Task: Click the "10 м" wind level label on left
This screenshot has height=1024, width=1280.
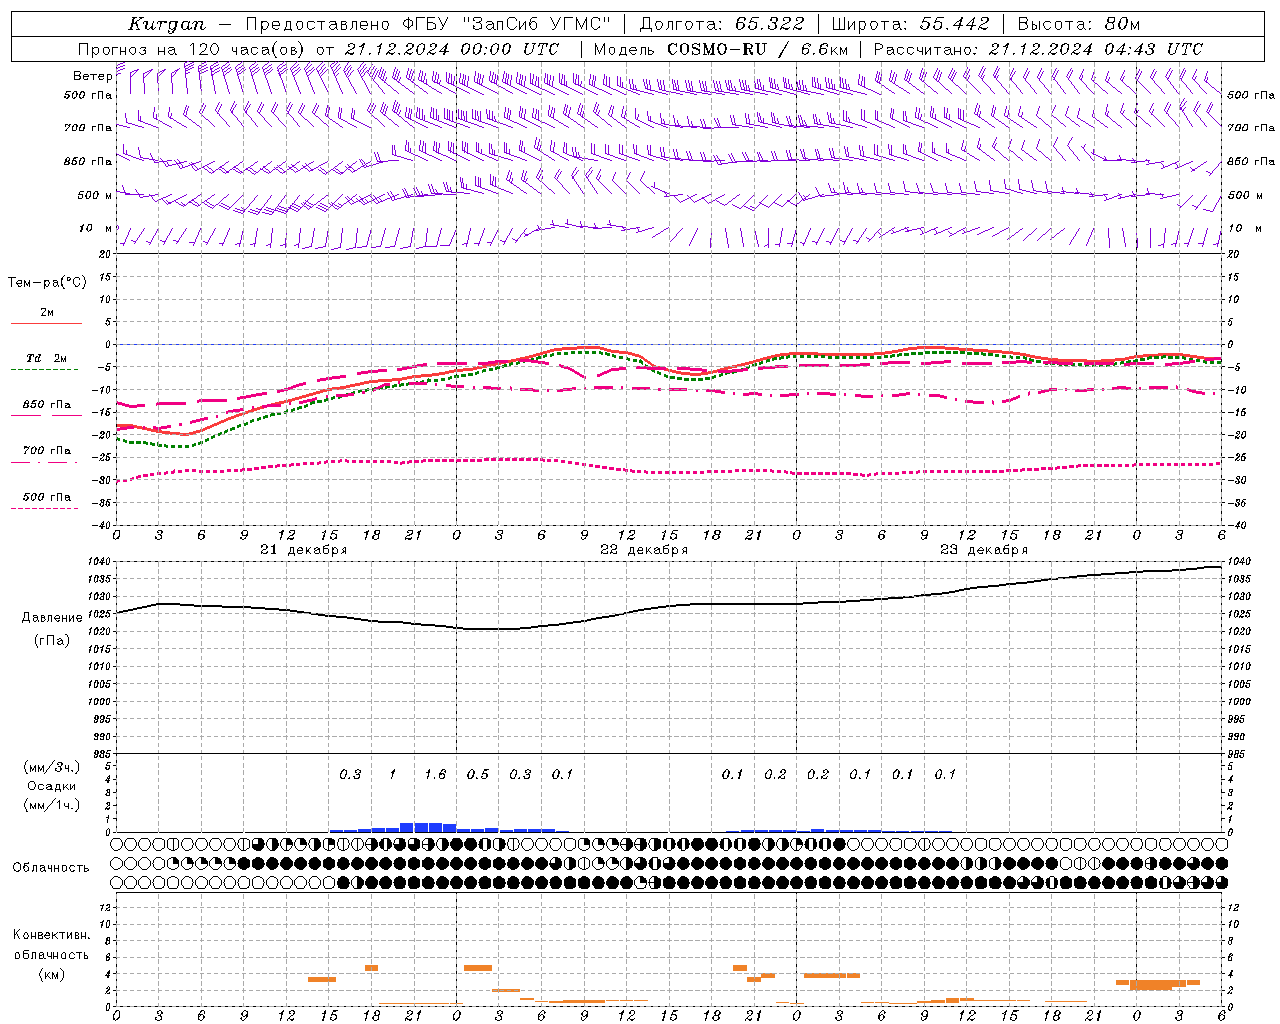Action: pos(96,229)
